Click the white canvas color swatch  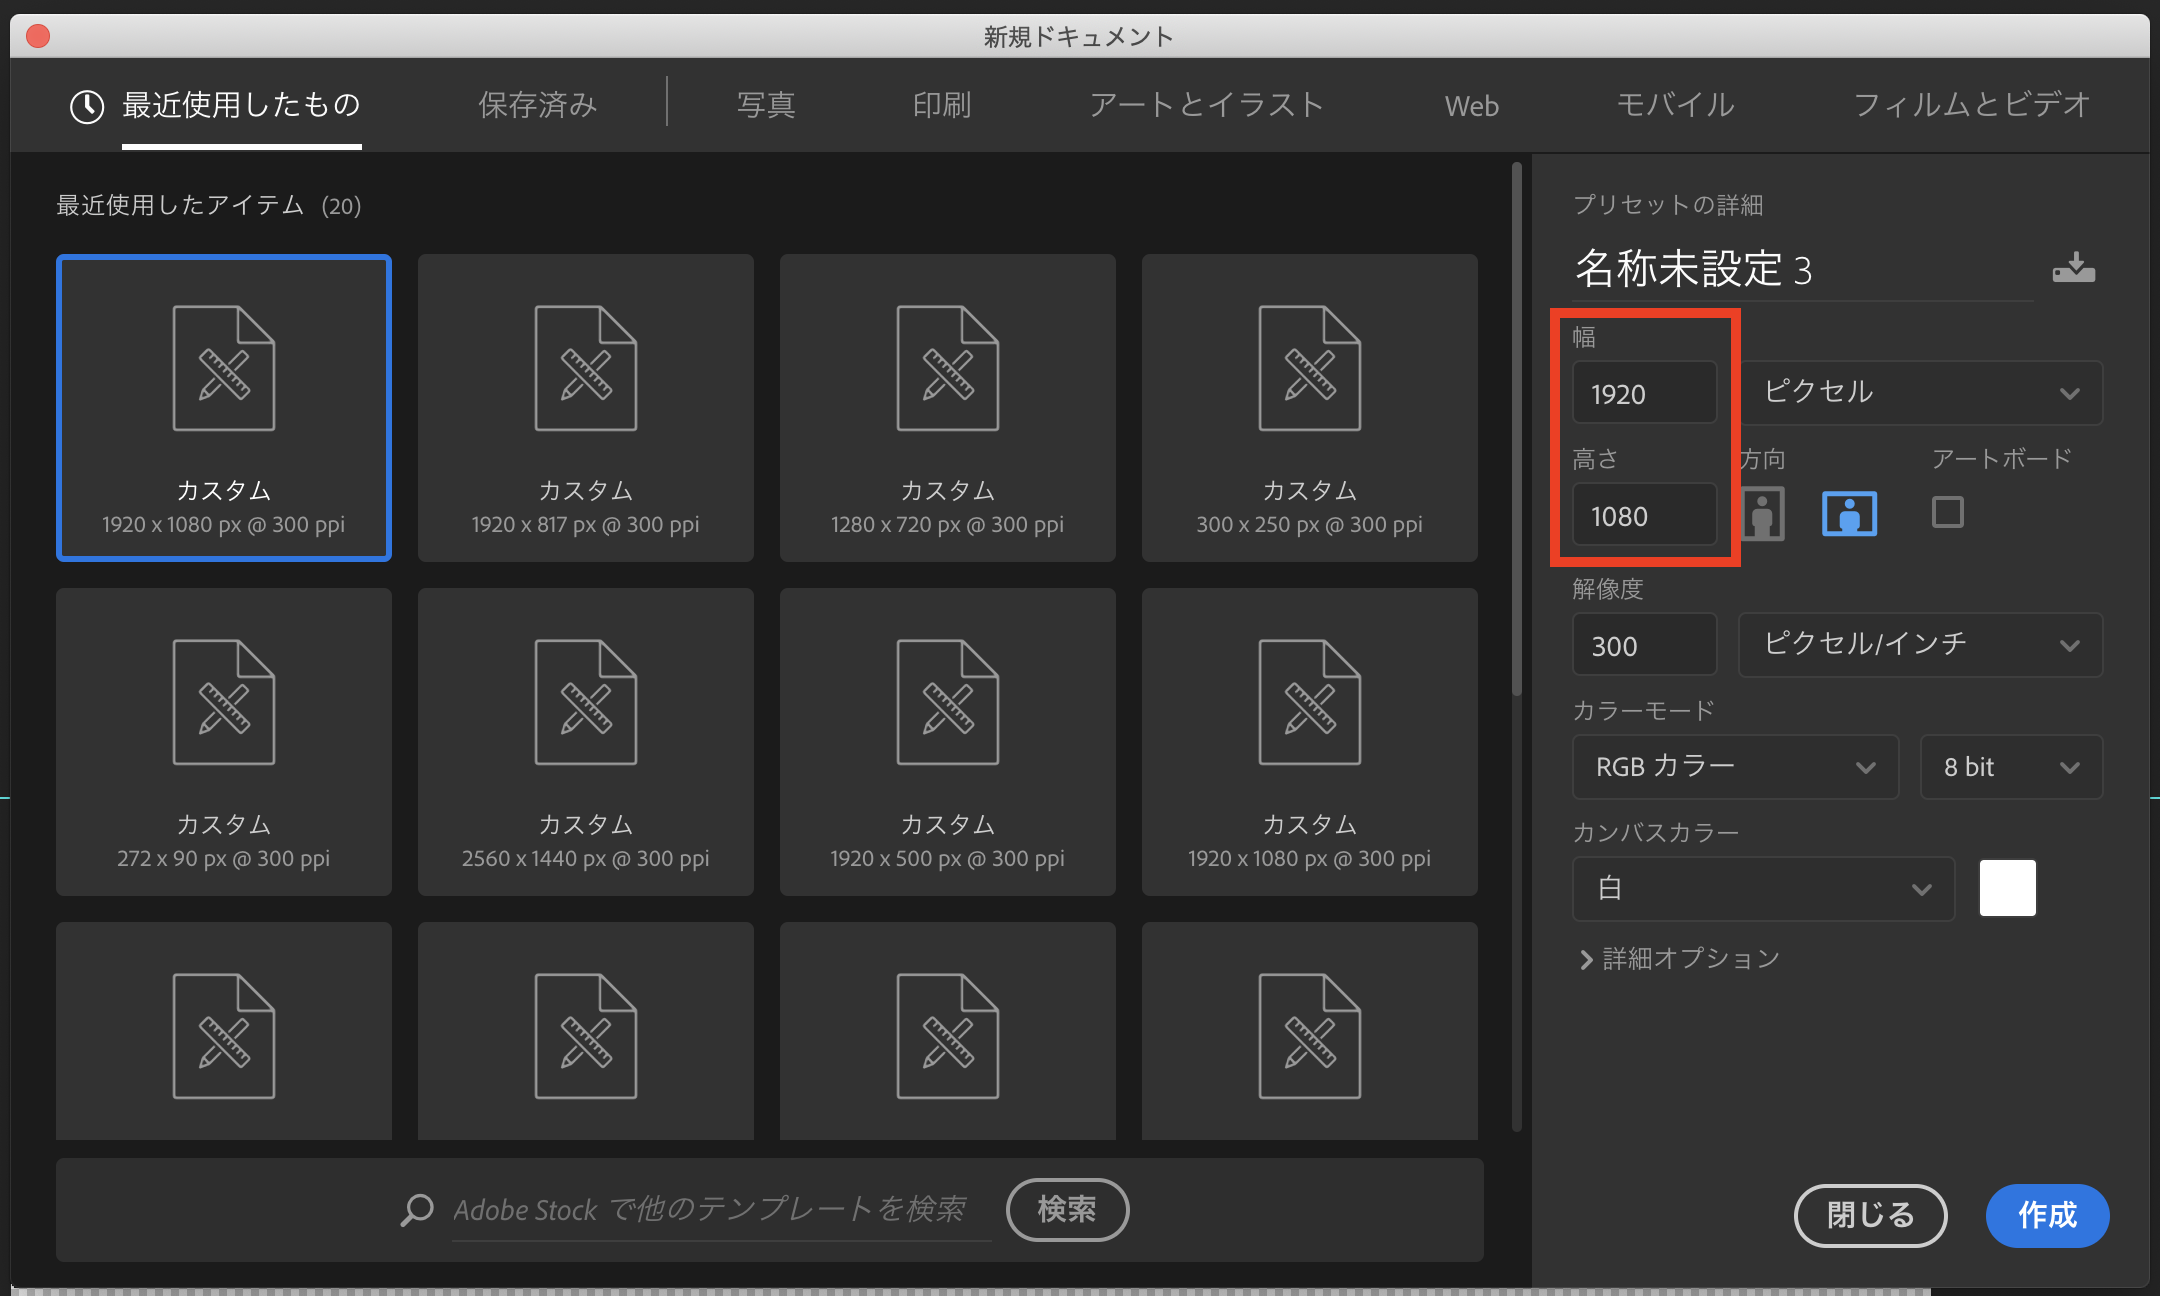[2007, 888]
